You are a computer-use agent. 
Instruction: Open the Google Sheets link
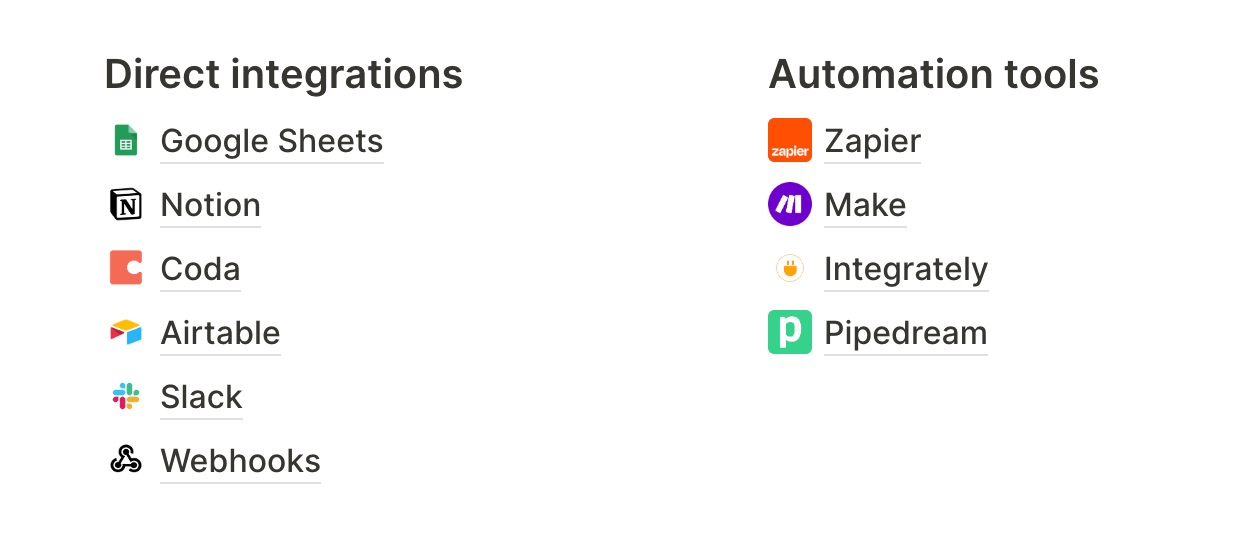pos(271,141)
